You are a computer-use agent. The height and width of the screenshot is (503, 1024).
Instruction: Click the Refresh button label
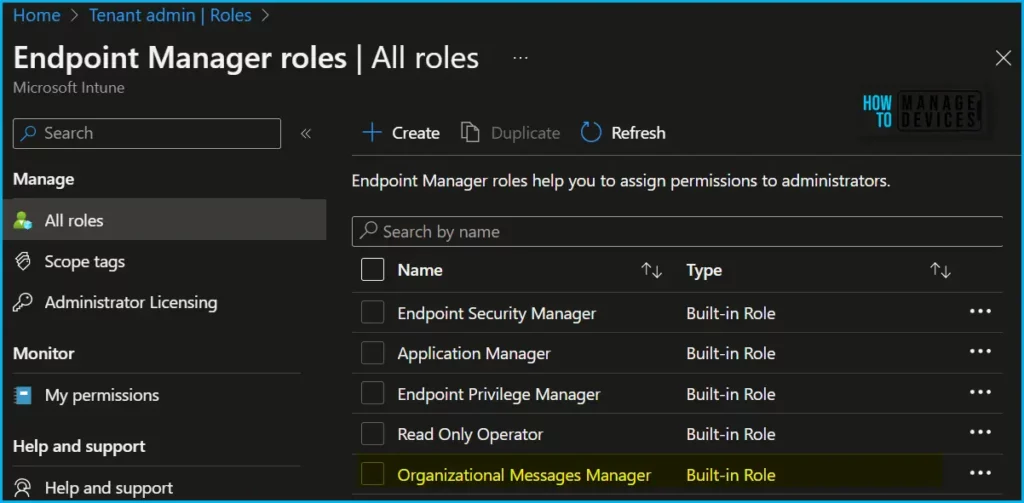pyautogui.click(x=638, y=133)
